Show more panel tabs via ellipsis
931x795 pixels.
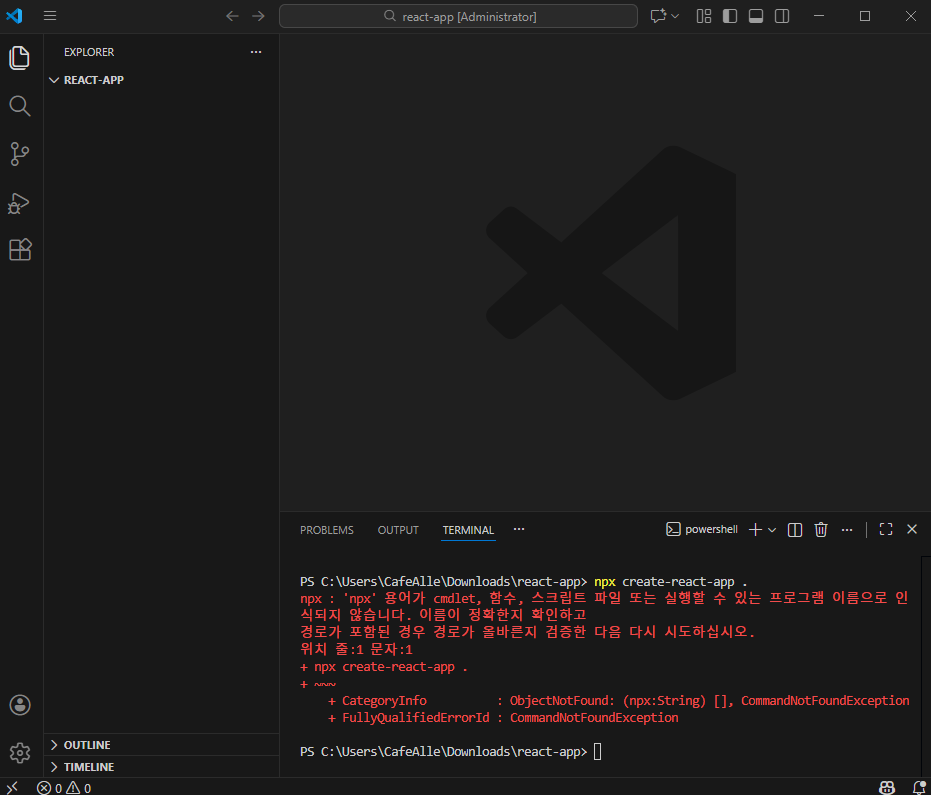tap(519, 529)
